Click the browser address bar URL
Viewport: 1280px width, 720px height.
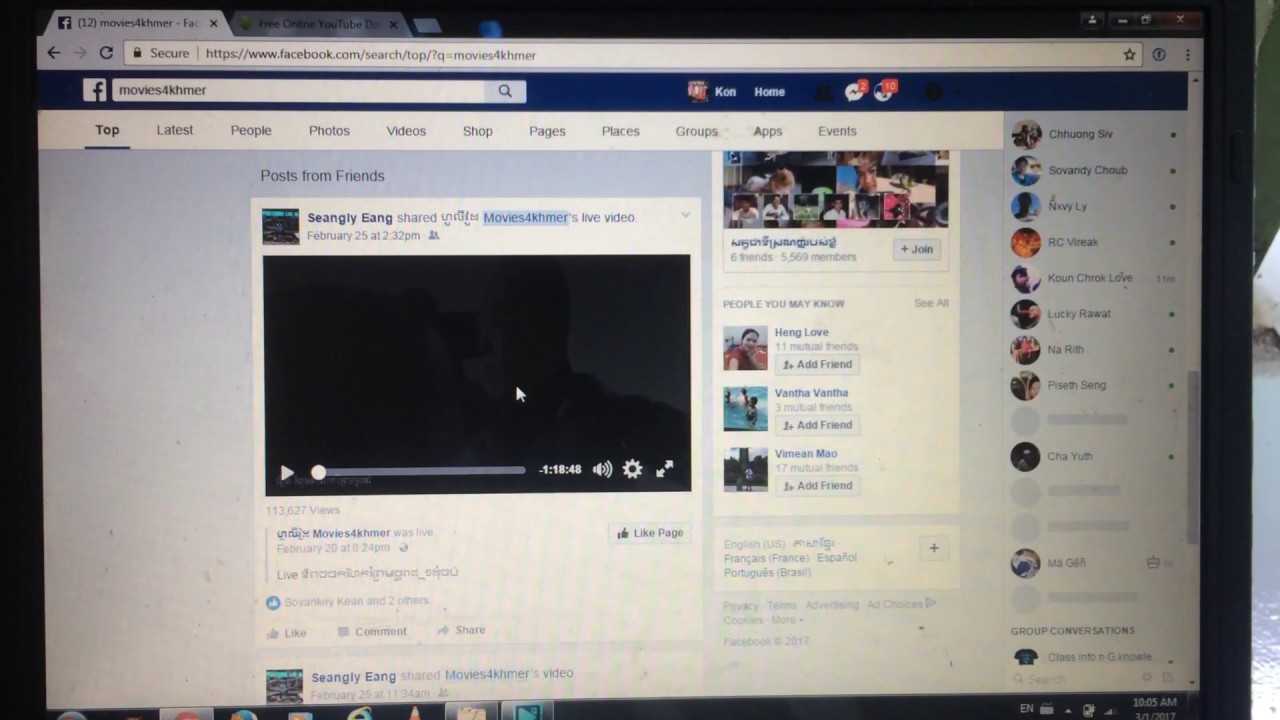click(x=370, y=55)
